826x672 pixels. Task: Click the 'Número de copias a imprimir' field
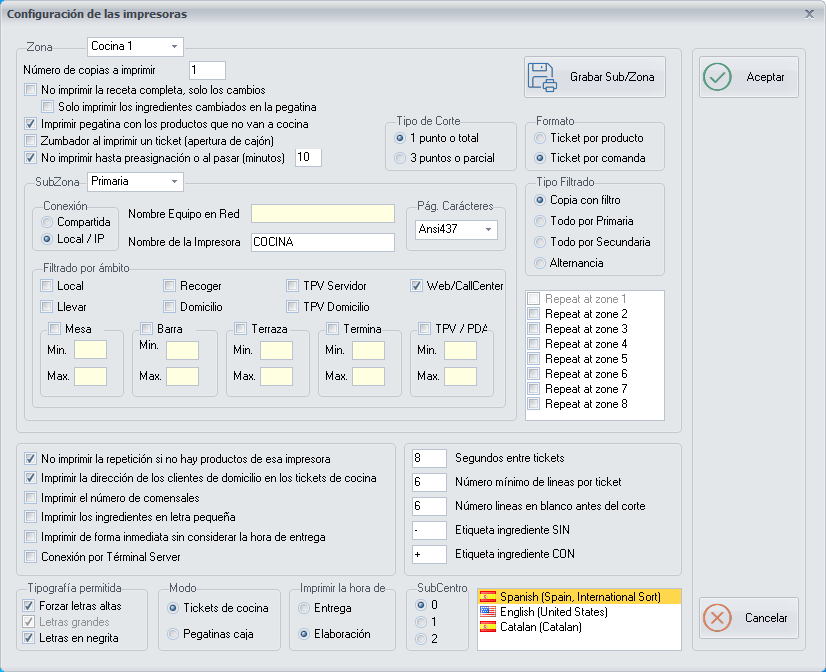206,69
